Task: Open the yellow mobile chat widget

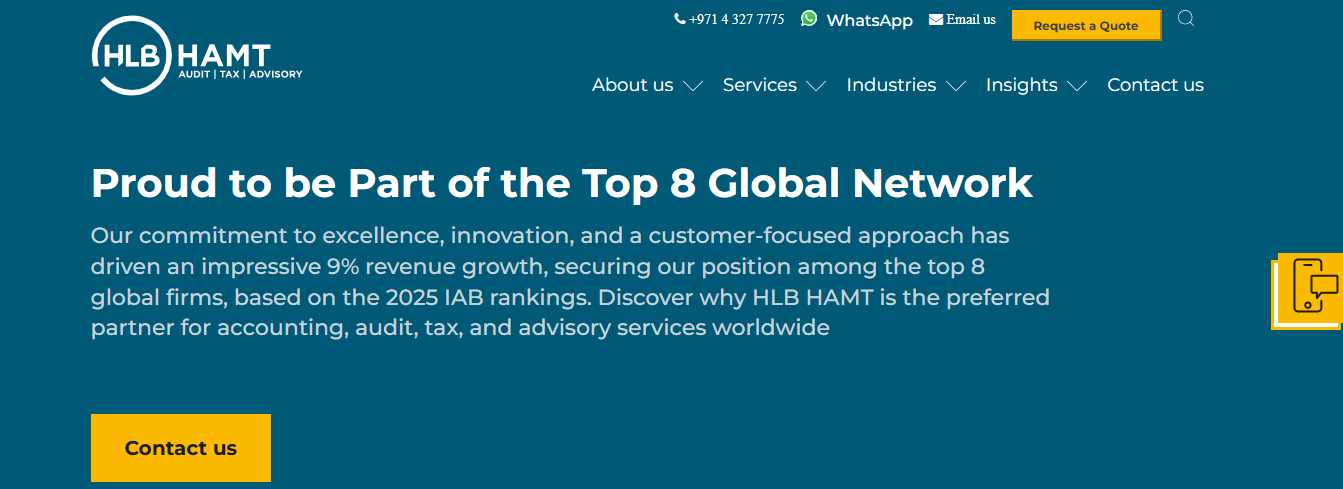Action: click(x=1309, y=290)
